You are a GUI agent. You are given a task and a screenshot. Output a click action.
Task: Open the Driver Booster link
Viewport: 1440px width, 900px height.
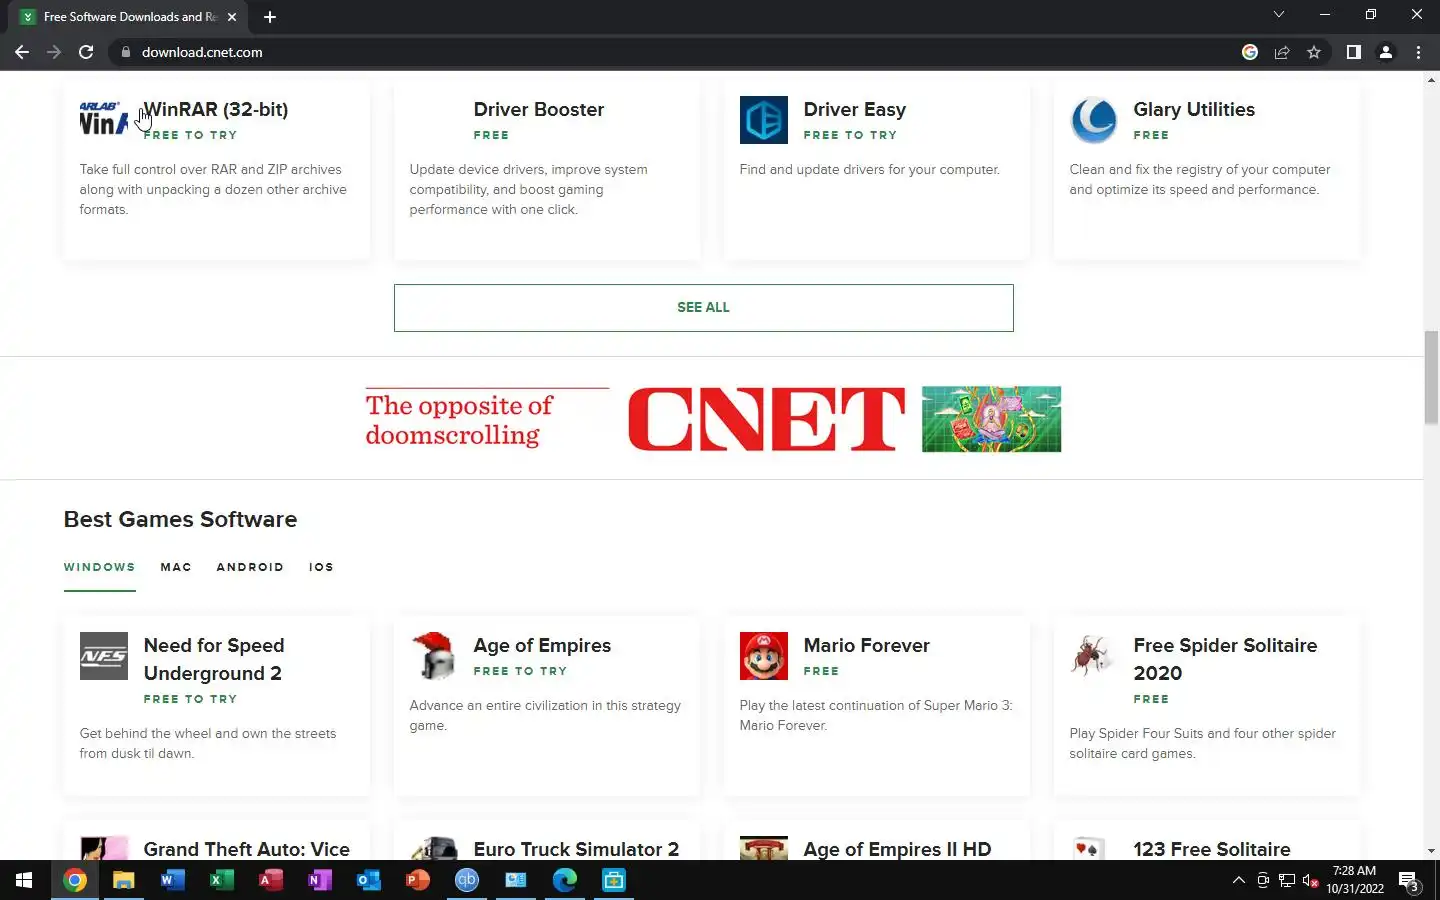[x=539, y=110]
